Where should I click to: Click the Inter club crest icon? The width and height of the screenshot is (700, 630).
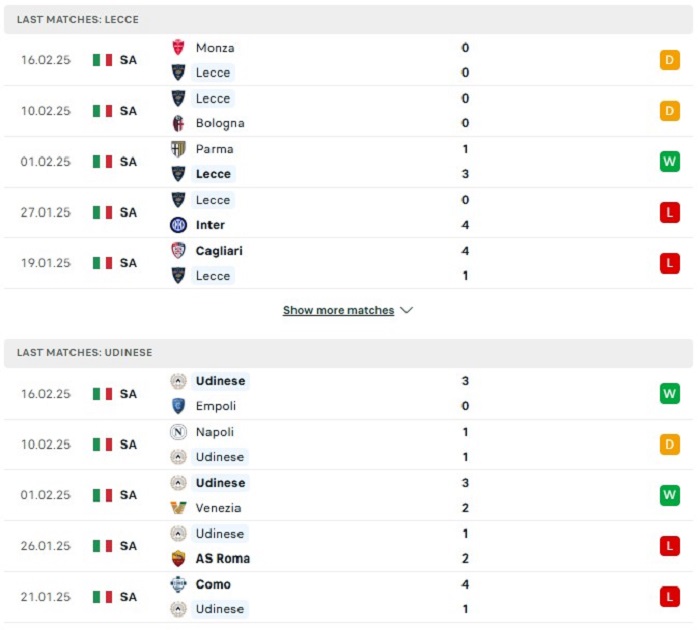178,225
